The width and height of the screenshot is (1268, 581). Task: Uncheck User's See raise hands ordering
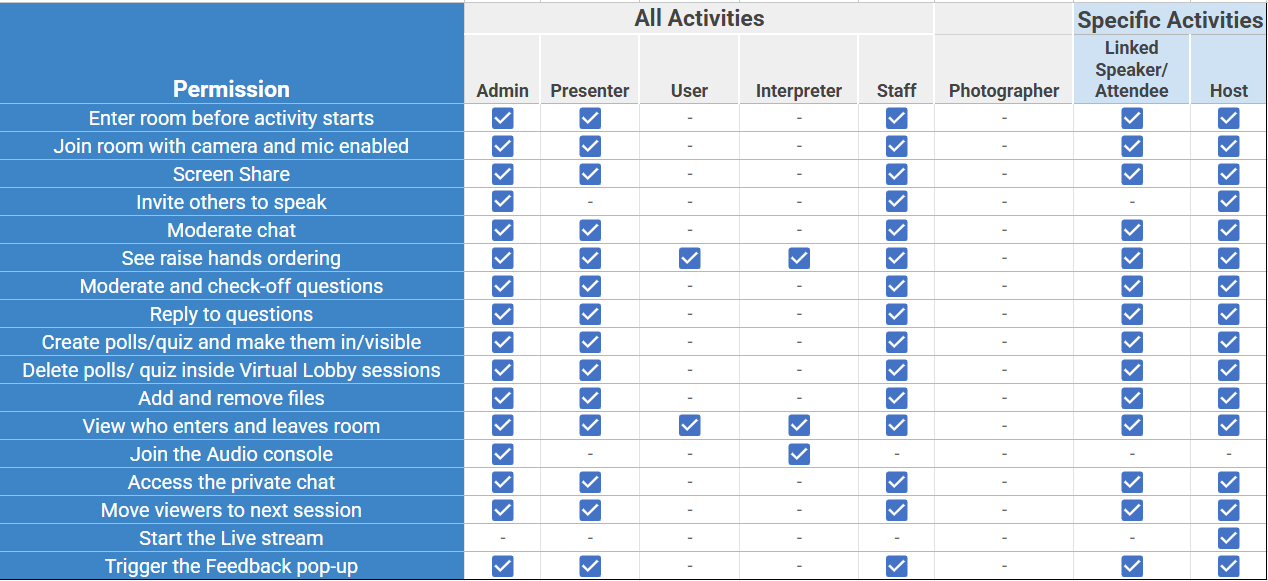click(x=689, y=258)
